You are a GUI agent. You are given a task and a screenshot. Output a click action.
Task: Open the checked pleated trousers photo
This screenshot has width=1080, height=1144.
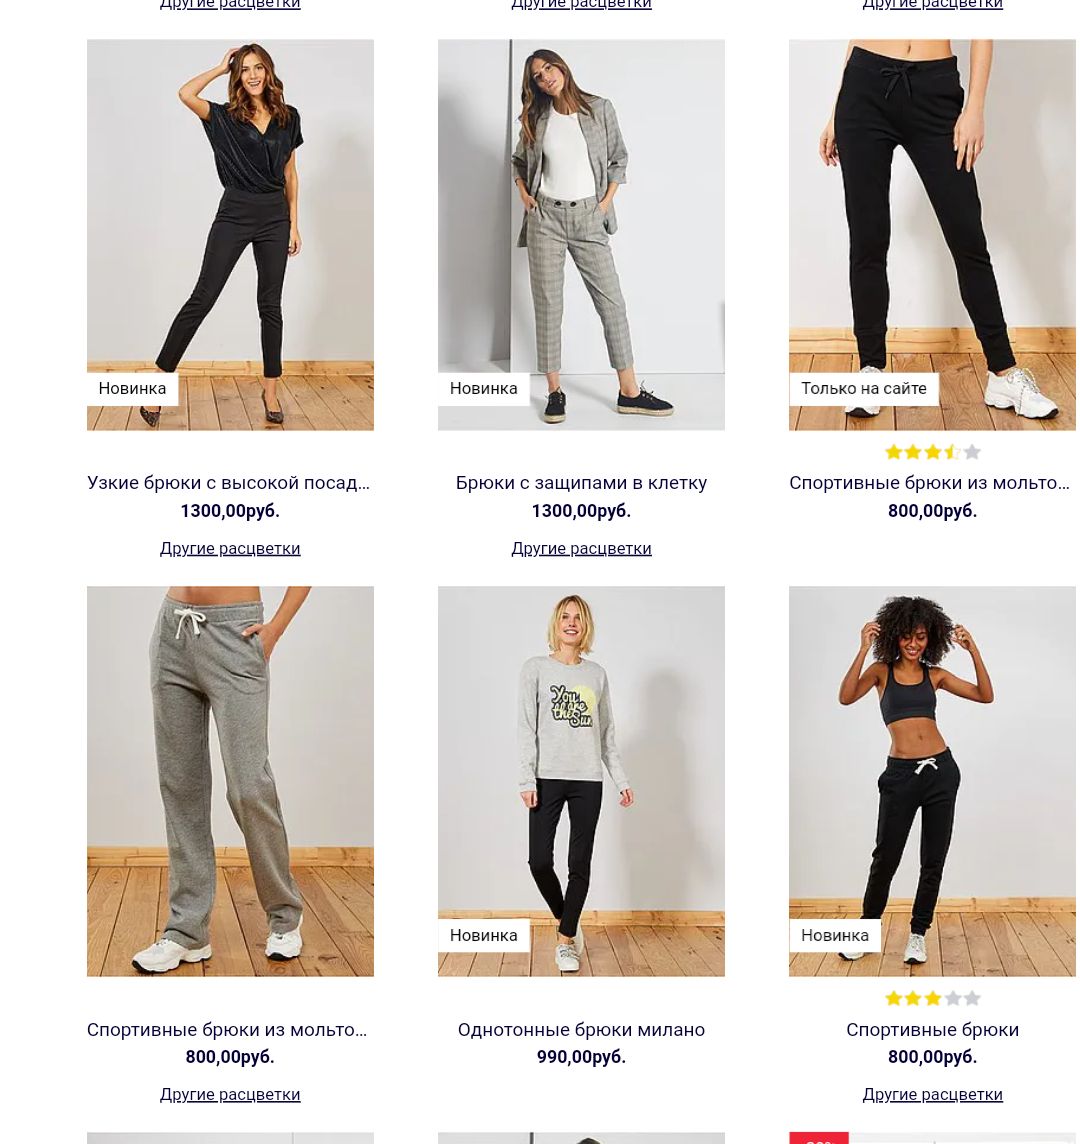[581, 234]
